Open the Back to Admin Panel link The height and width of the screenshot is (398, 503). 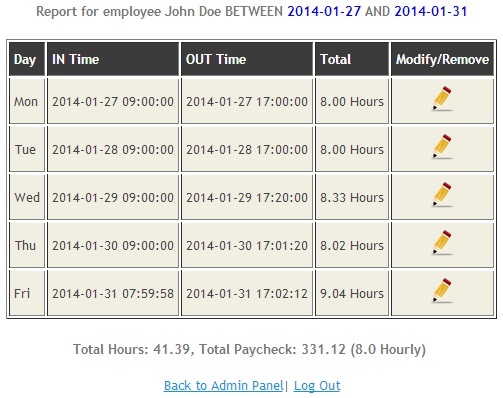tap(224, 386)
